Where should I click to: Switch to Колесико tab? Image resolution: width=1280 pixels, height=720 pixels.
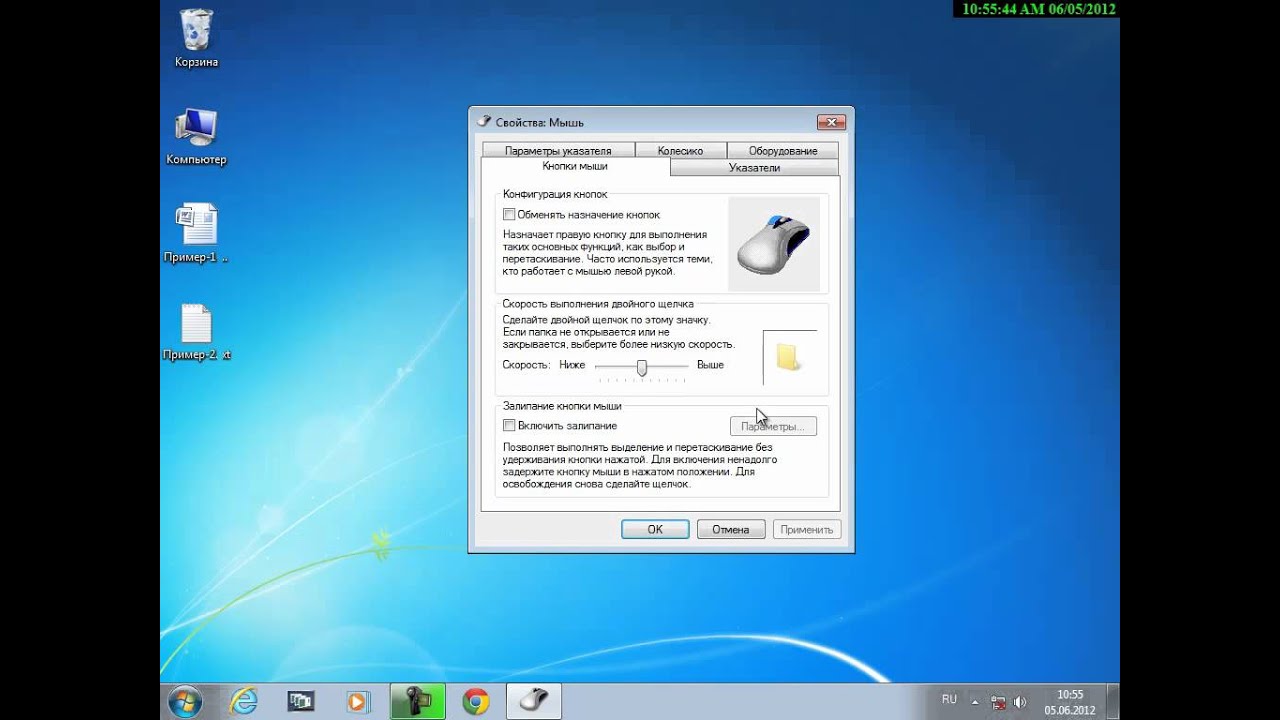pos(680,151)
